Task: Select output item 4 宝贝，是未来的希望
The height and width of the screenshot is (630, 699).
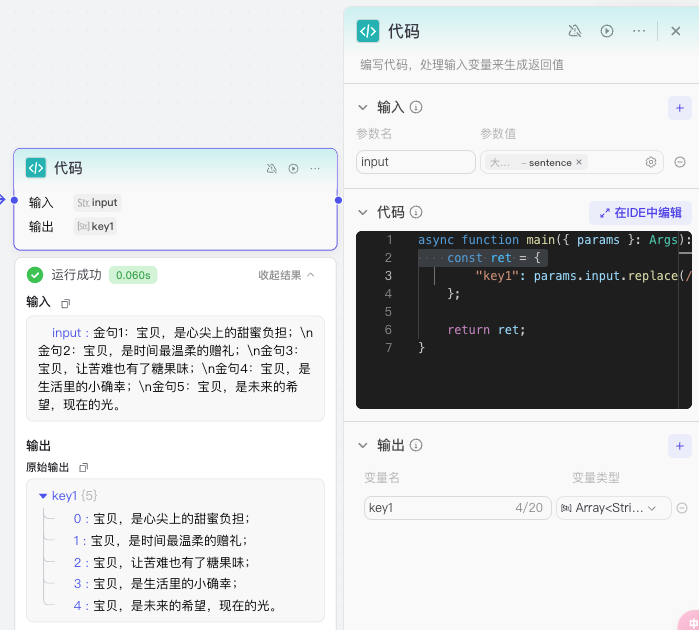Action: (176, 605)
